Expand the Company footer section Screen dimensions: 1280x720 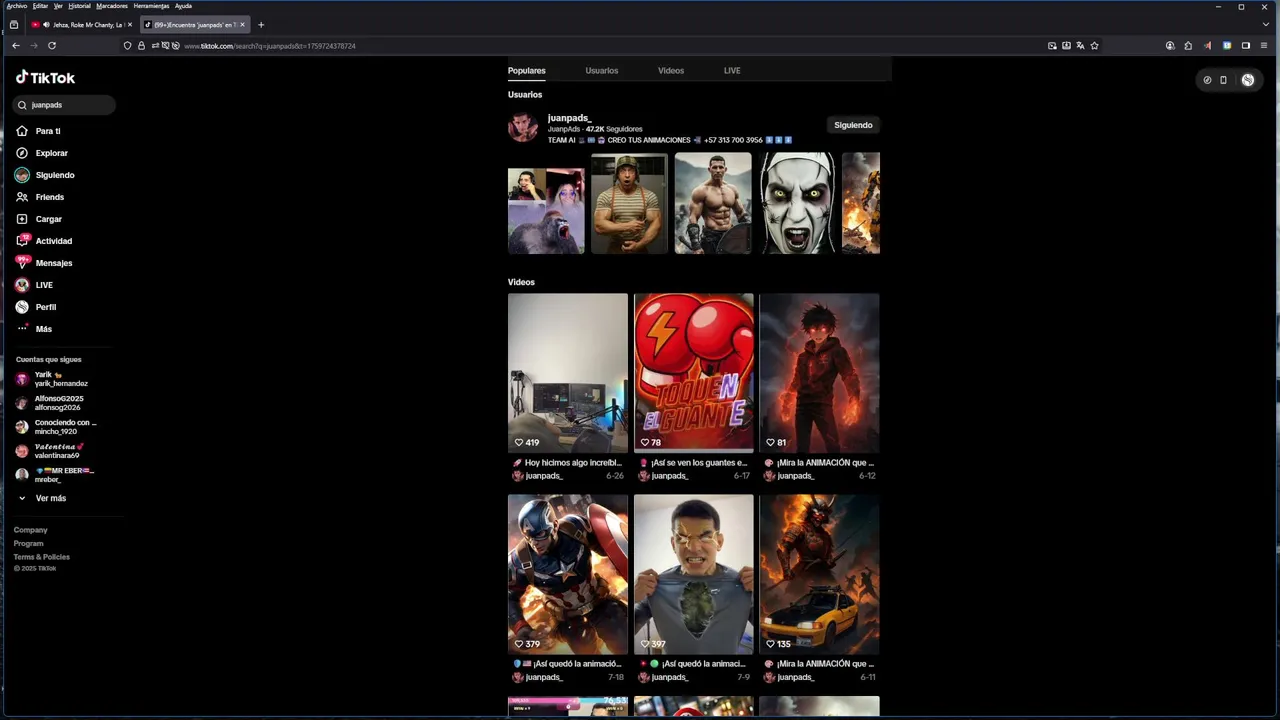click(x=31, y=530)
